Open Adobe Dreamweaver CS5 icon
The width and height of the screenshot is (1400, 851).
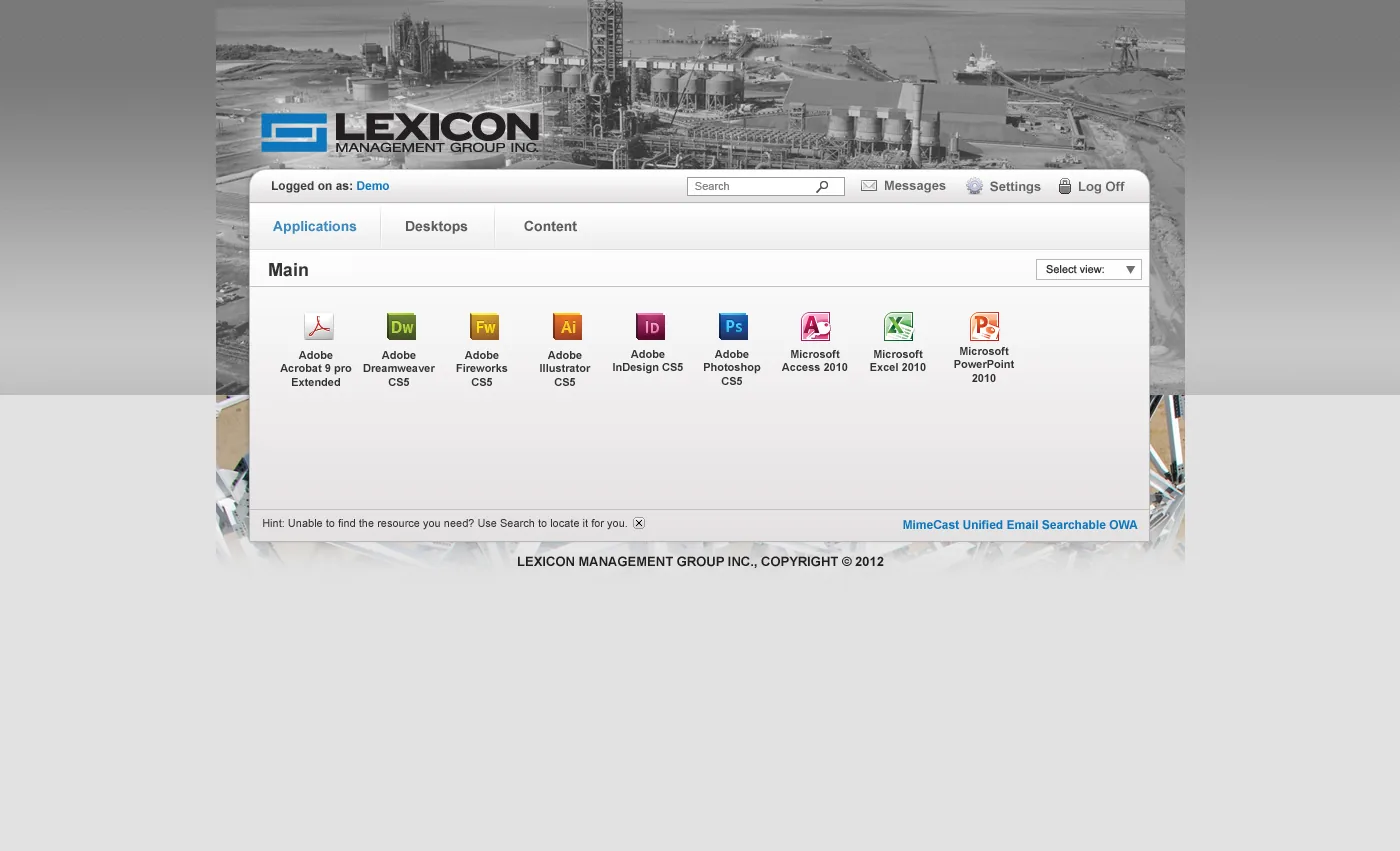point(401,327)
